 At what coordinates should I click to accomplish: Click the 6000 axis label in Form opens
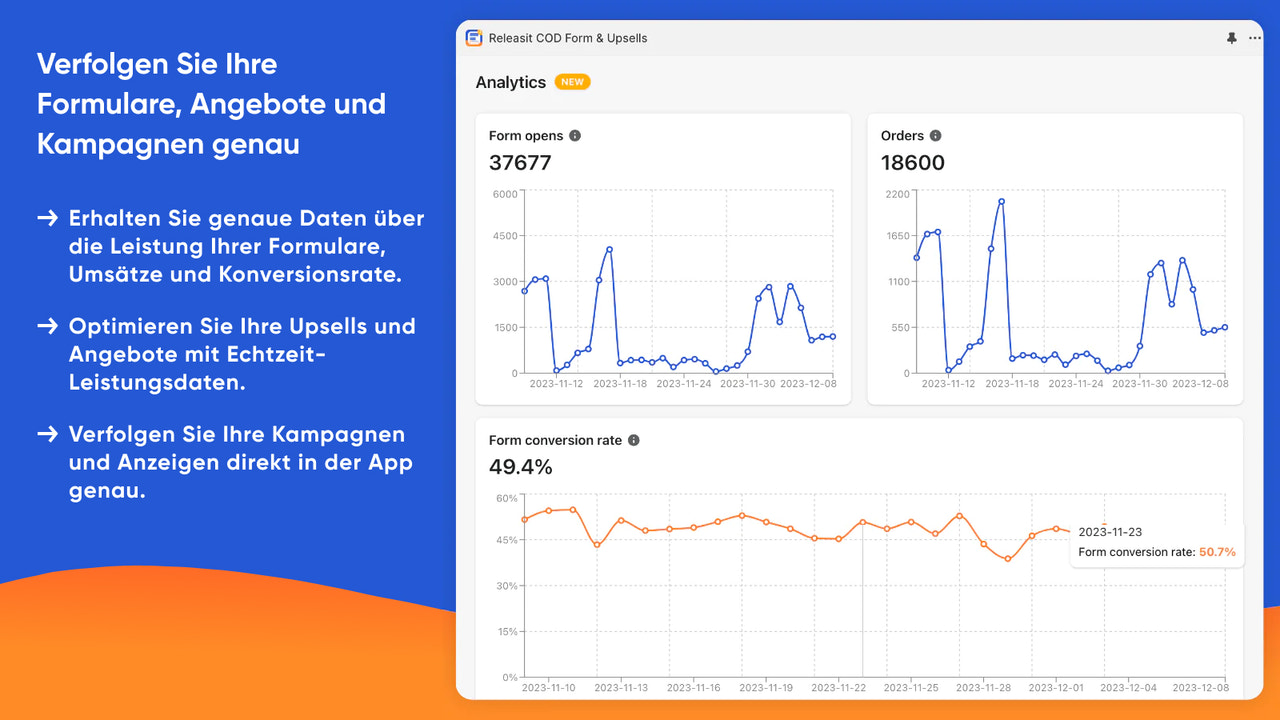coord(506,193)
